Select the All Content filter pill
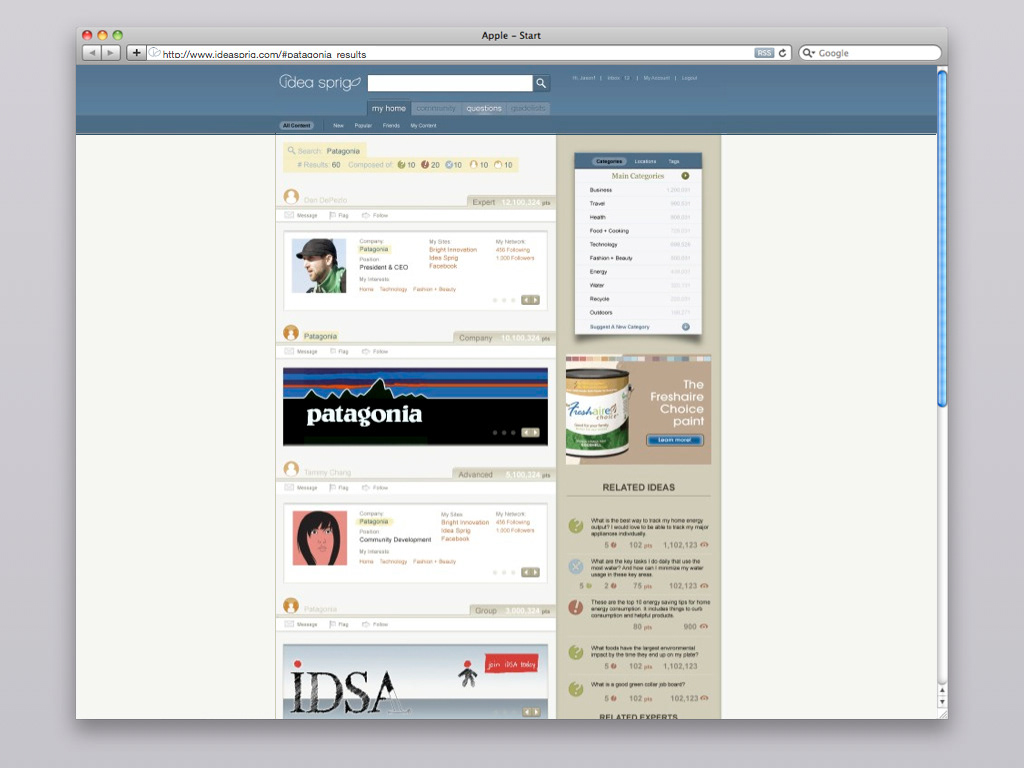This screenshot has height=768, width=1024. 296,125
